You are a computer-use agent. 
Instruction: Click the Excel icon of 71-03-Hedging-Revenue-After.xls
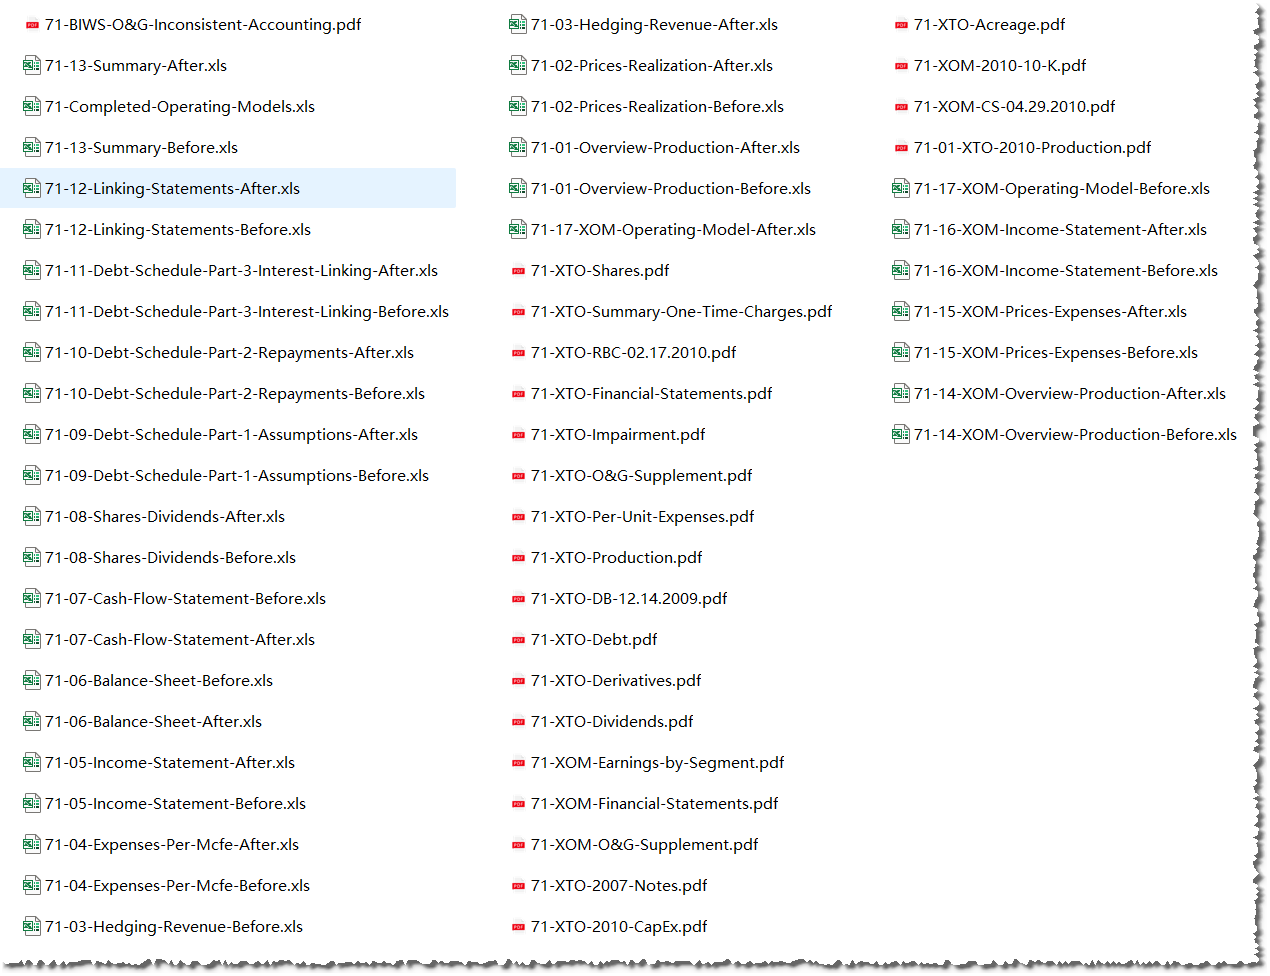518,25
